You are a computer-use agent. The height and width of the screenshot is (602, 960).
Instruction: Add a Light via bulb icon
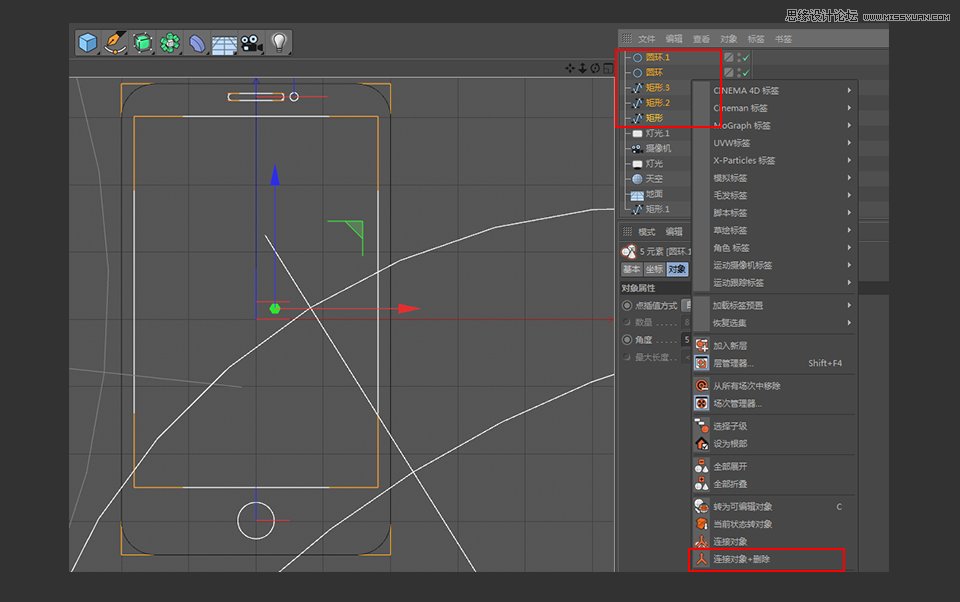[279, 43]
